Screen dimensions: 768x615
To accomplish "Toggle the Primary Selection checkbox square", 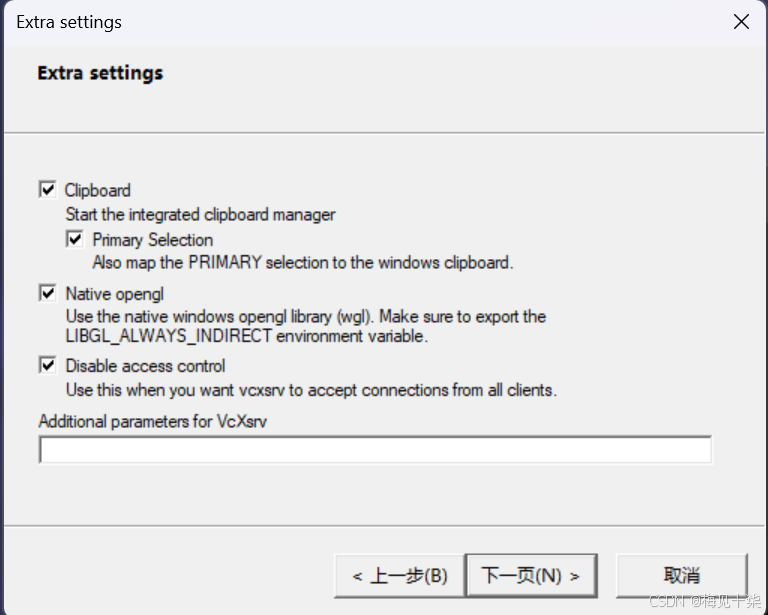I will click(75, 239).
